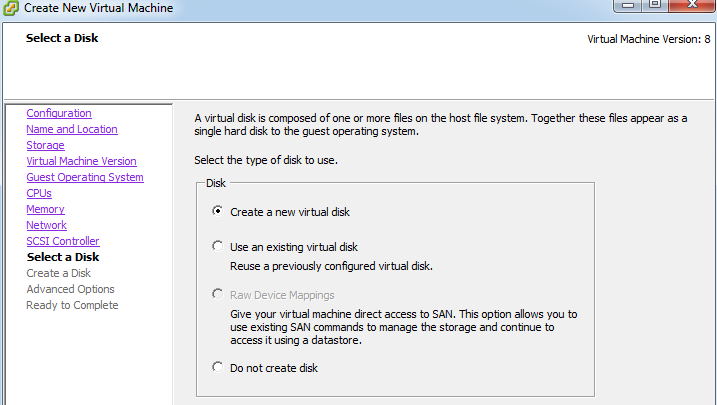Revisit the SCSI Controller step
717x405 pixels.
63,241
